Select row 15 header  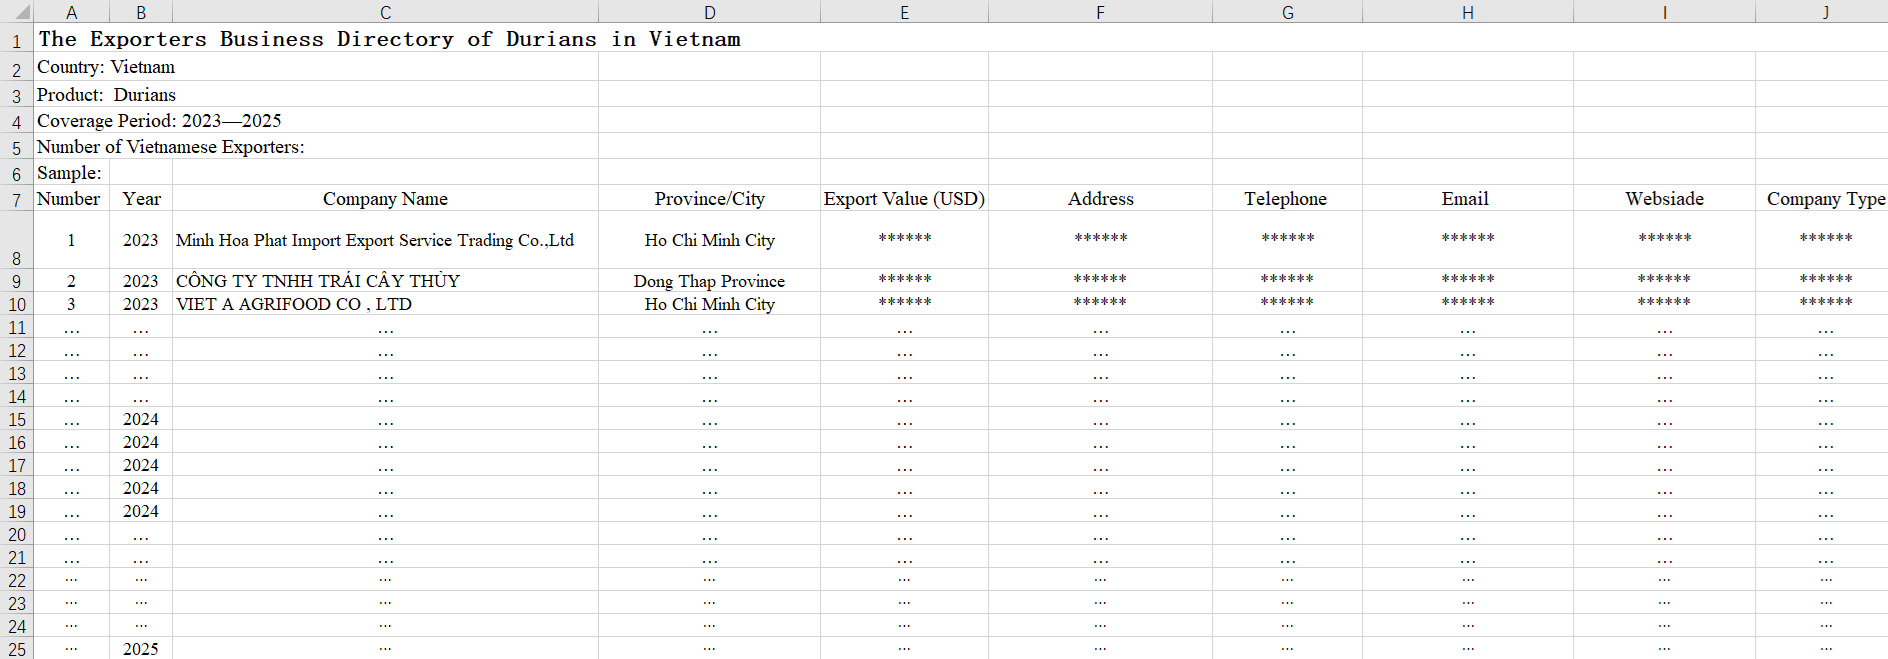pos(17,420)
